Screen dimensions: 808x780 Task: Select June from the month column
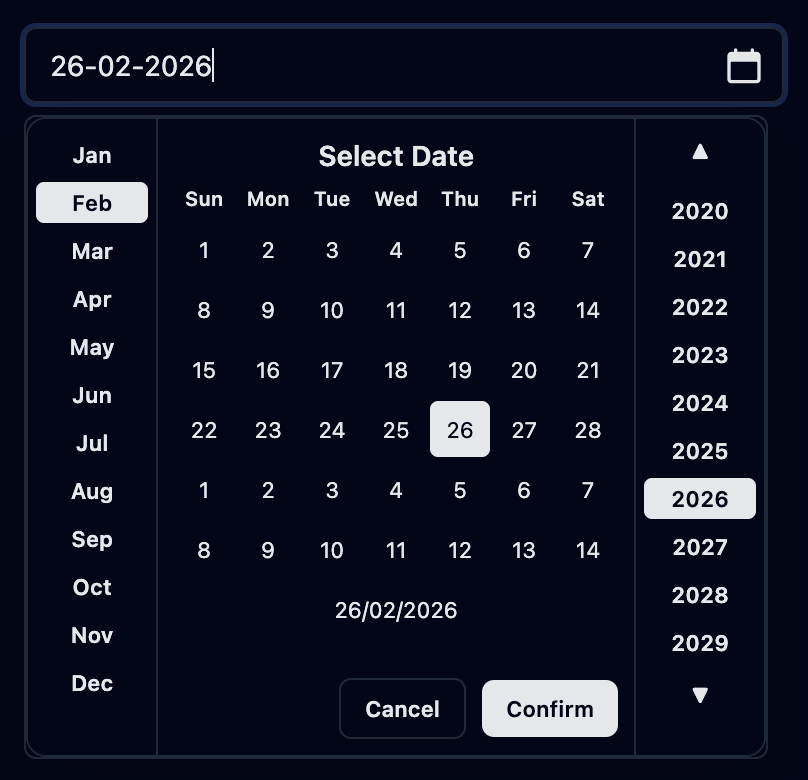[91, 395]
